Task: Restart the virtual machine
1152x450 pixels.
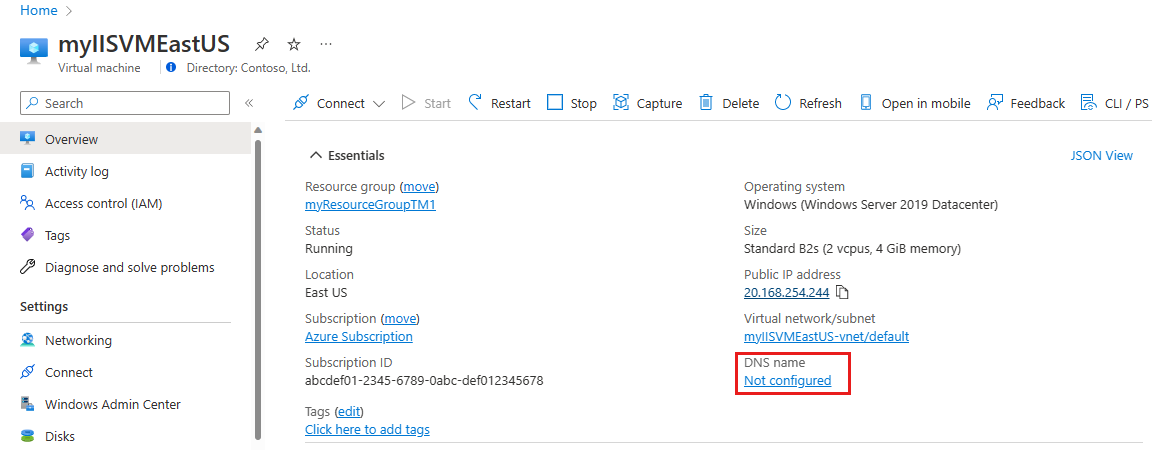Action: pyautogui.click(x=500, y=103)
